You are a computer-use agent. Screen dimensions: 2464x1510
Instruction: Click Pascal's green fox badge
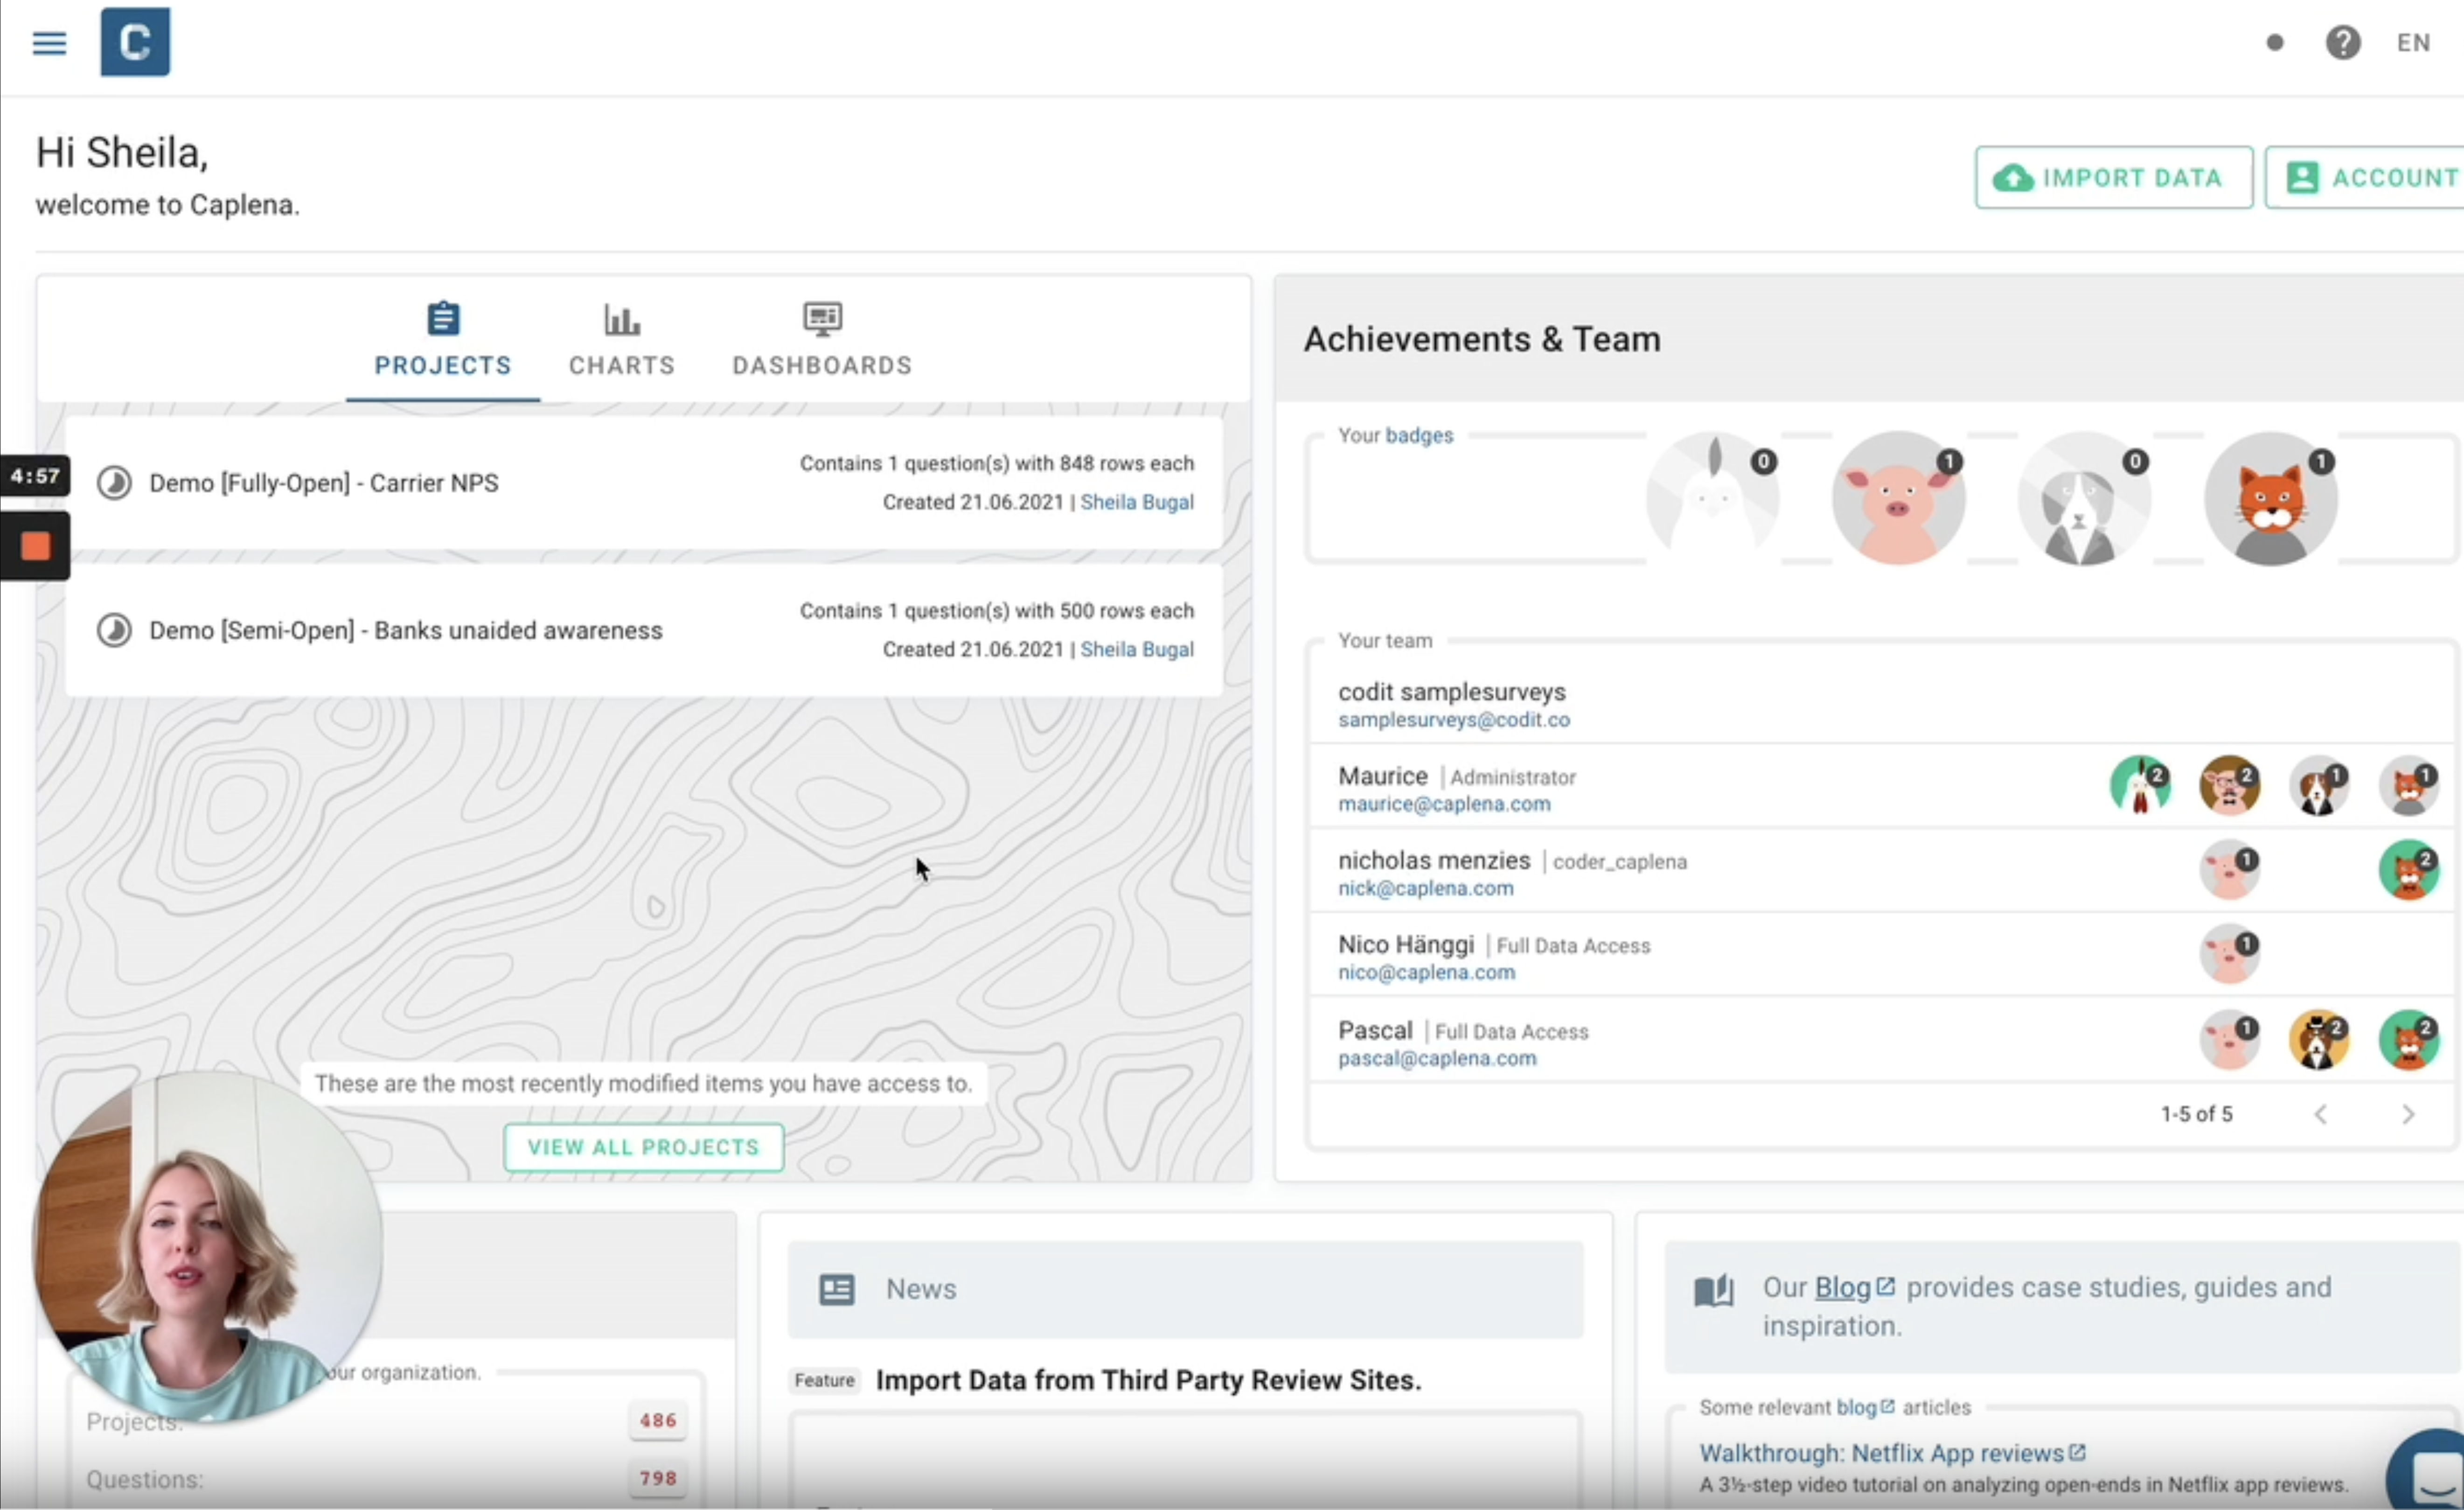click(x=2409, y=1039)
